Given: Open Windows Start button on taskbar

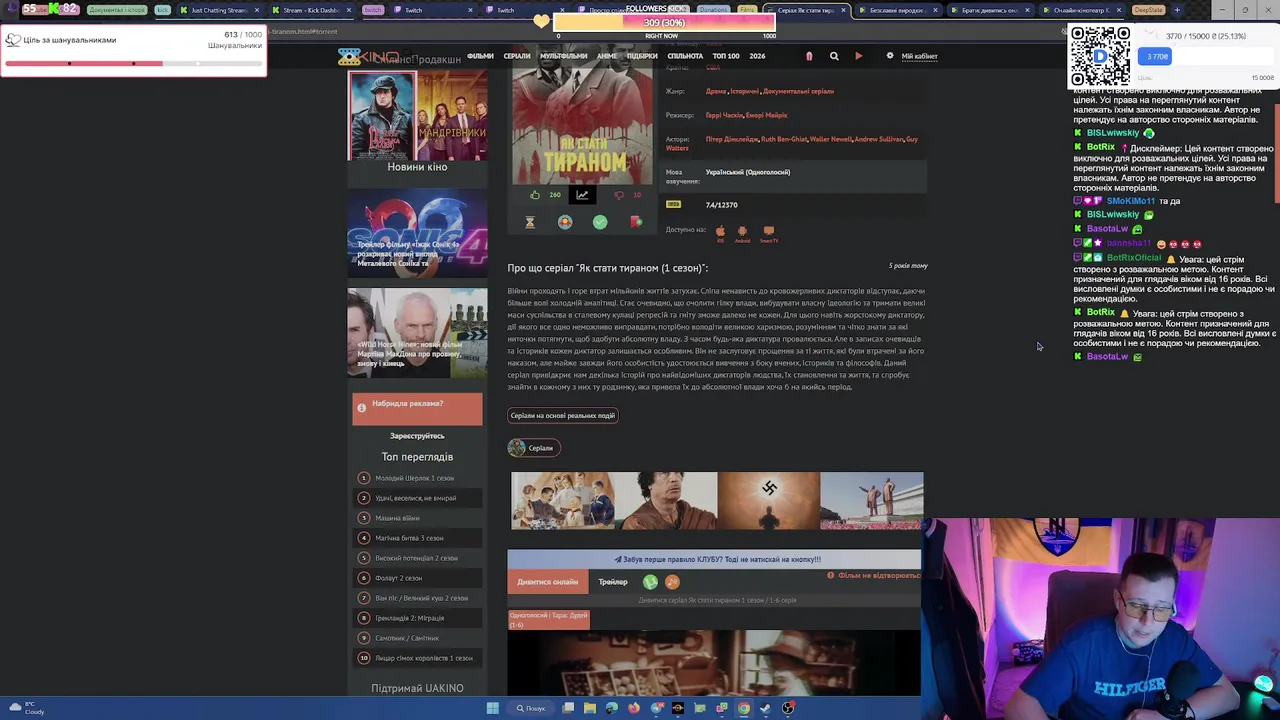Looking at the screenshot, I should [x=492, y=708].
